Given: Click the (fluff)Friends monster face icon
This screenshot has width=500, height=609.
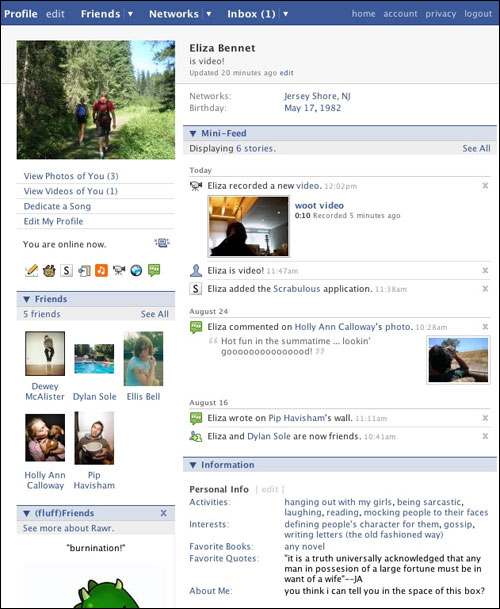Looking at the screenshot, I should 49,270.
